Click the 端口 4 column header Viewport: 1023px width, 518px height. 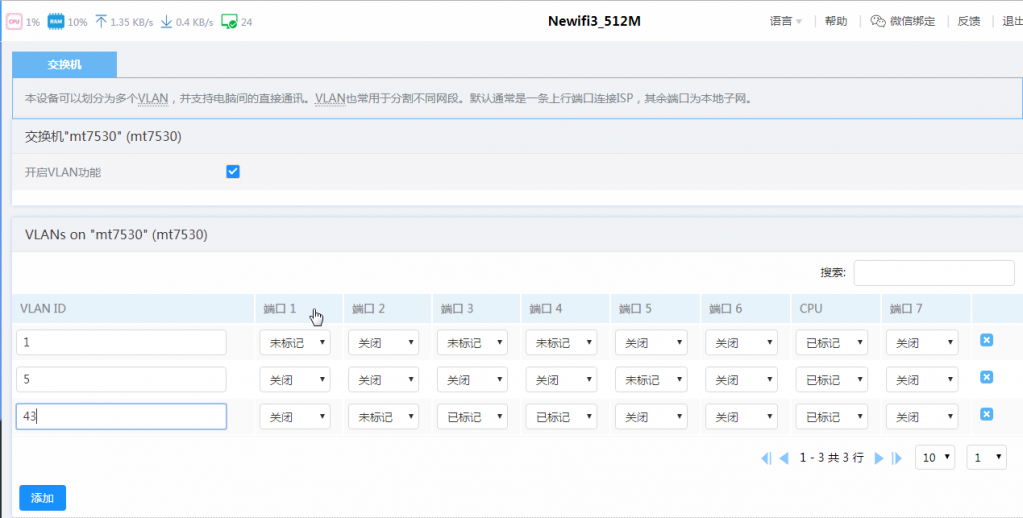(565, 309)
